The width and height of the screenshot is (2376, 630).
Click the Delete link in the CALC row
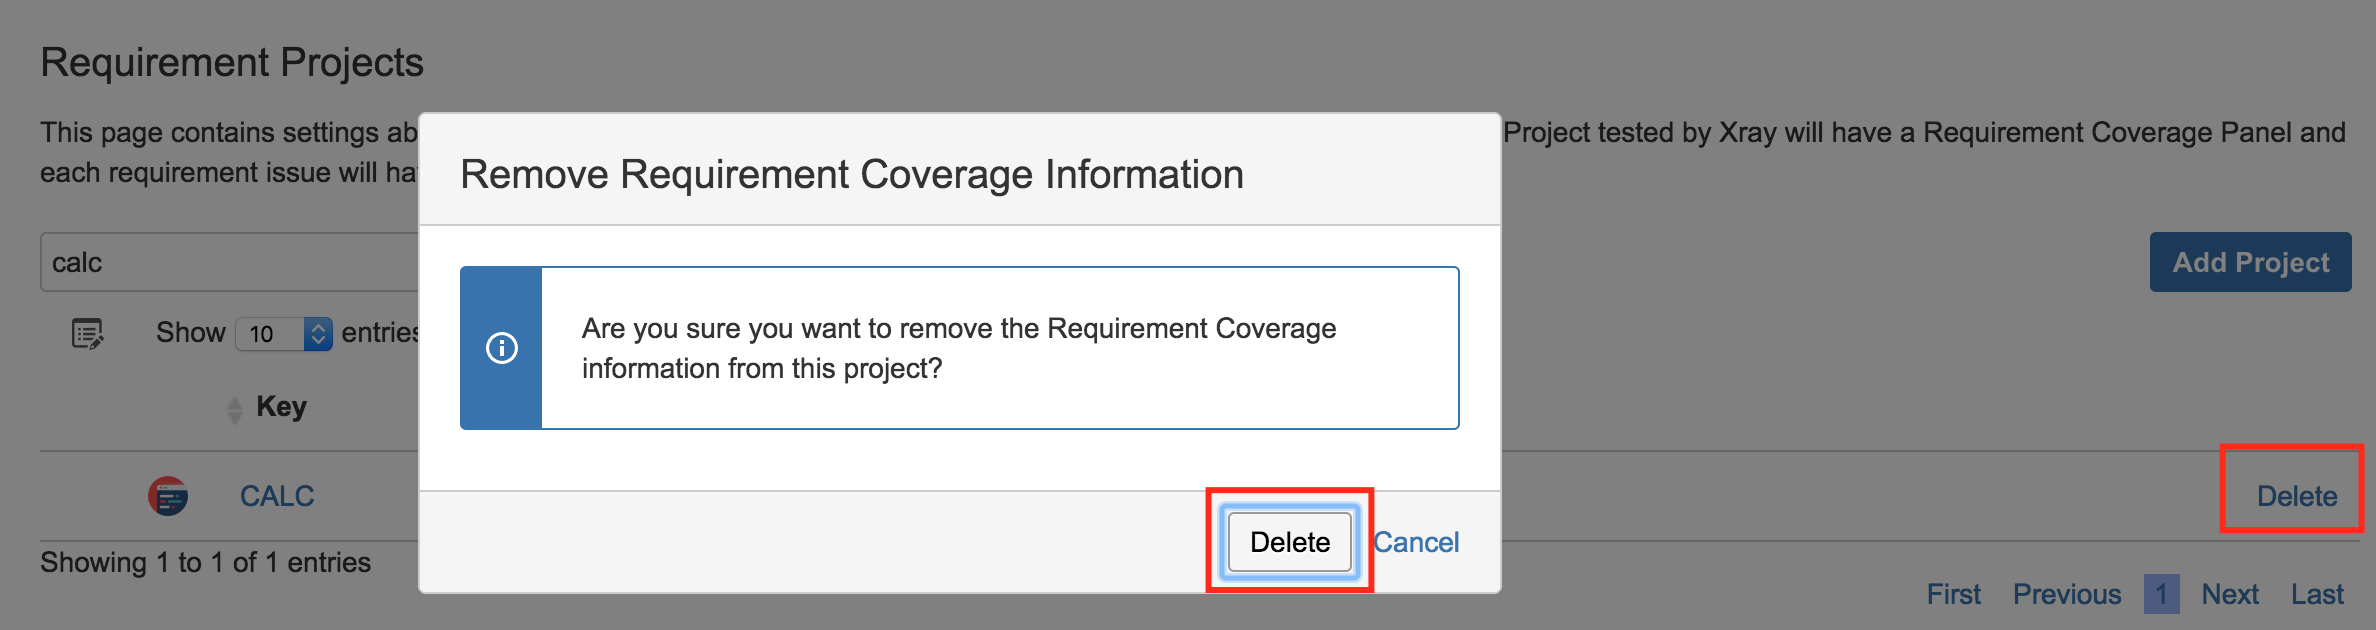(x=2297, y=496)
